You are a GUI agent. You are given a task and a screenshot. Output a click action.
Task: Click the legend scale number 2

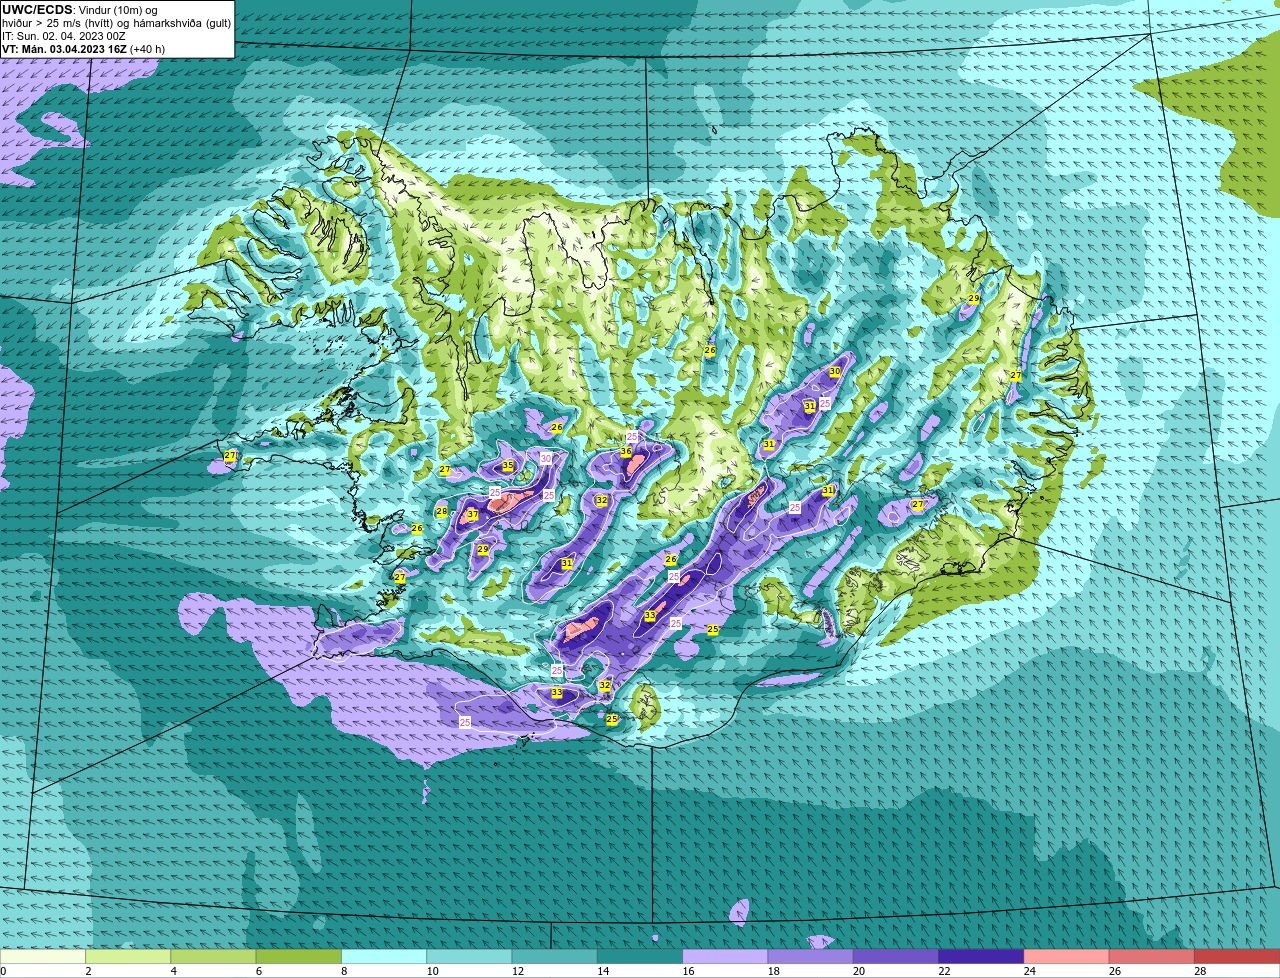coord(89,971)
